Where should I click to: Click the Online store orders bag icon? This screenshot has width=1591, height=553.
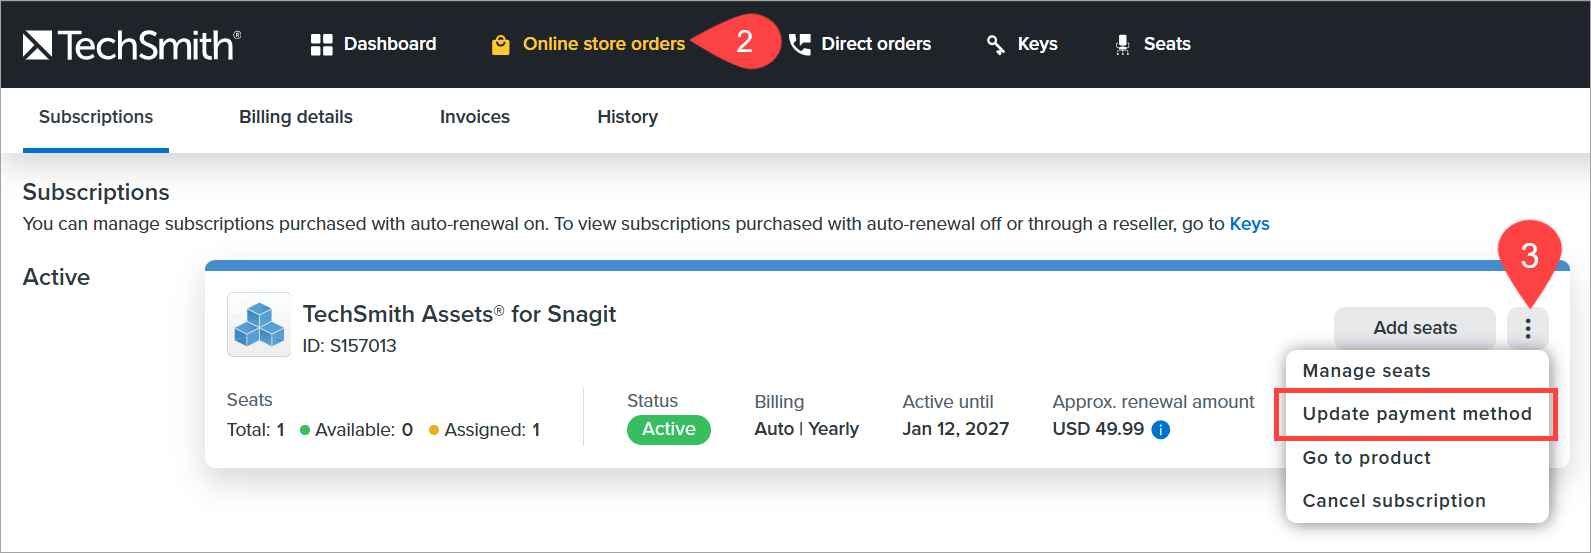(x=501, y=45)
